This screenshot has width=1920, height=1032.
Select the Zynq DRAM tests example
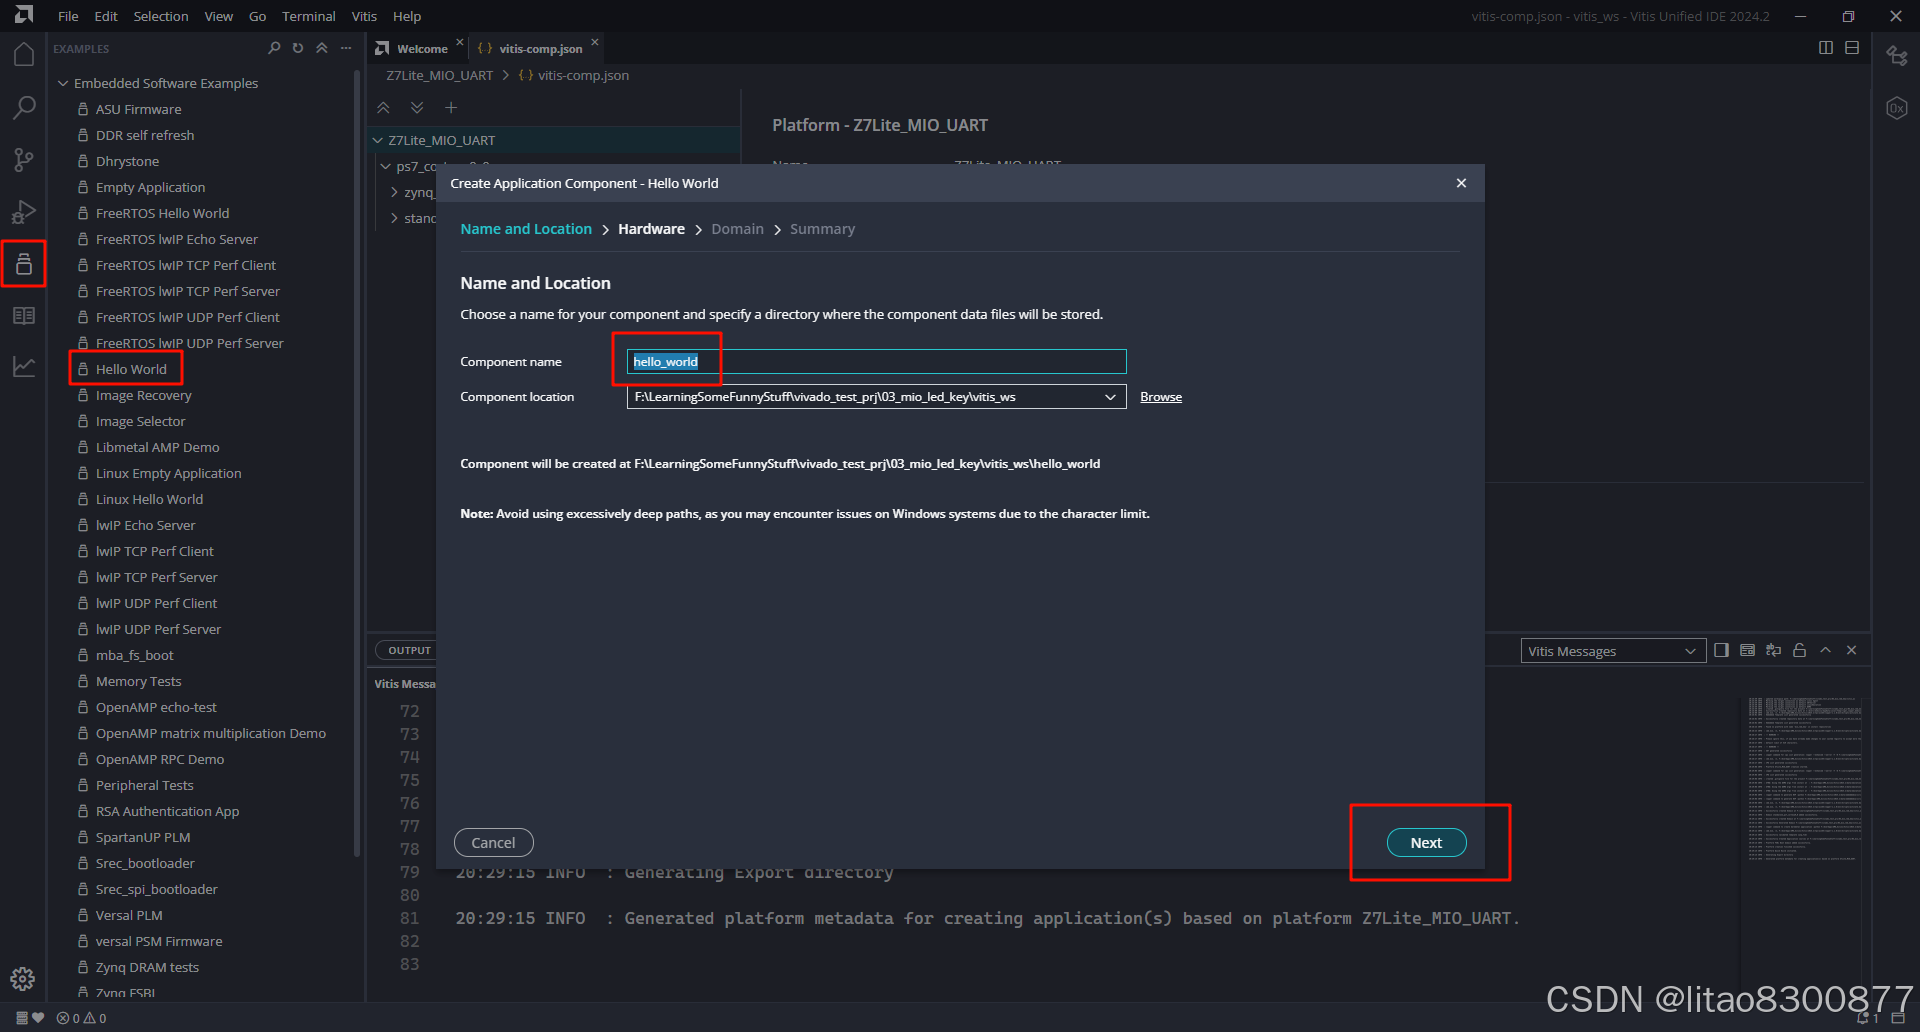[147, 967]
